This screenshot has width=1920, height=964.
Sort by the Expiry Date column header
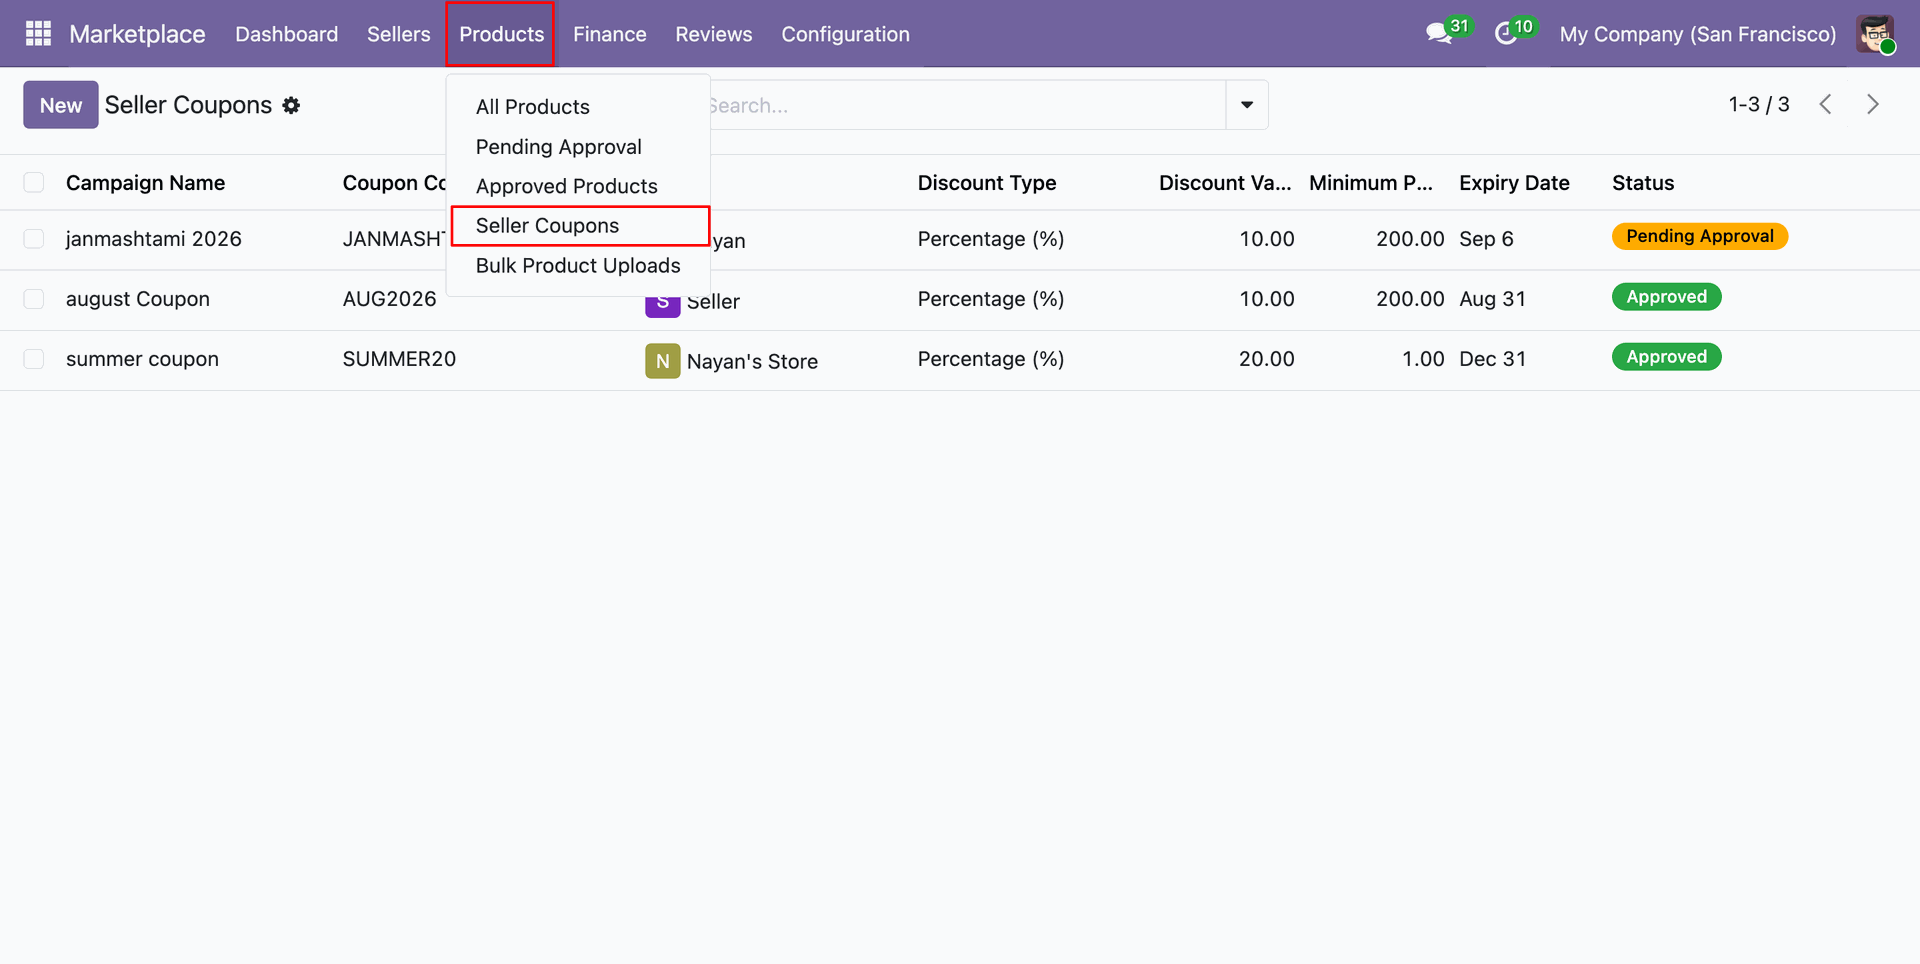coord(1514,183)
